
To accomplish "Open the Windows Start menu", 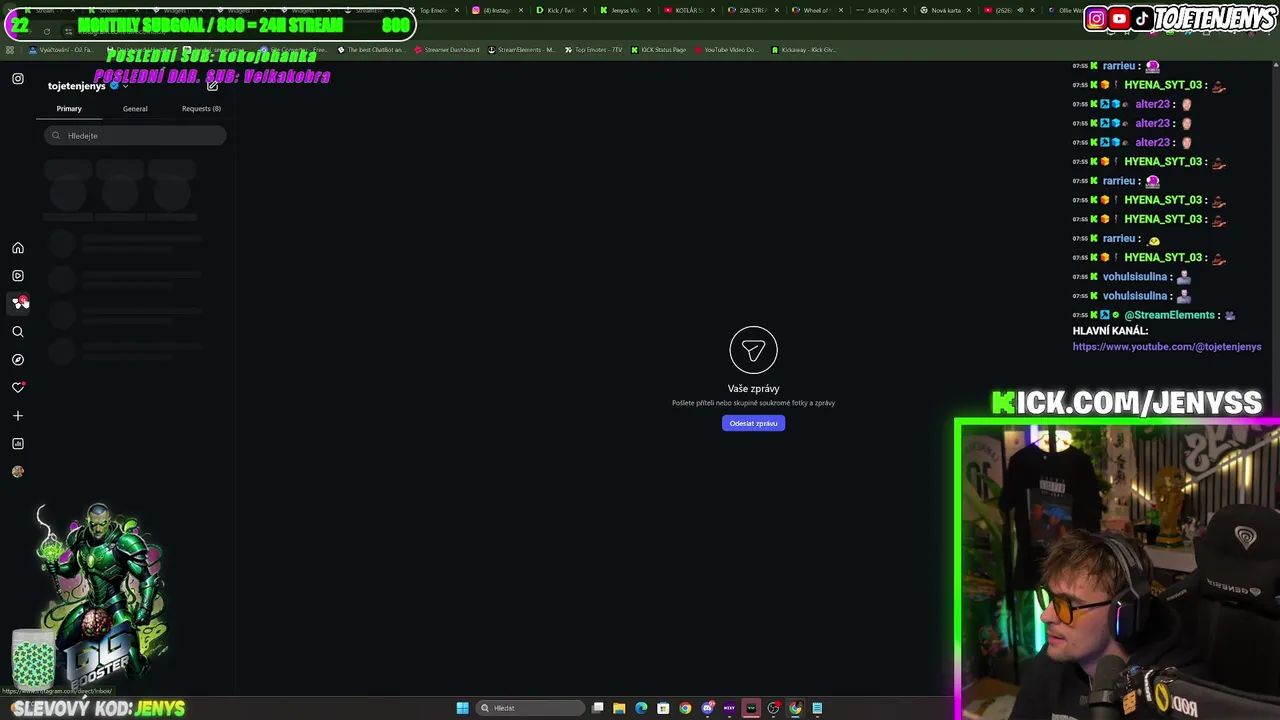I will point(462,708).
